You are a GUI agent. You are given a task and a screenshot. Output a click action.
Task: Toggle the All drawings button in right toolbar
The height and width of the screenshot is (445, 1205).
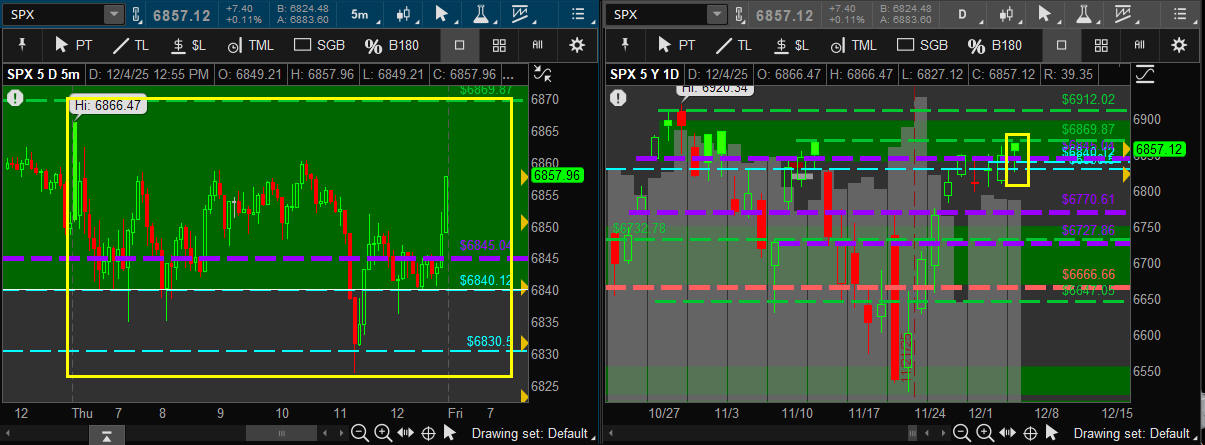point(1139,45)
